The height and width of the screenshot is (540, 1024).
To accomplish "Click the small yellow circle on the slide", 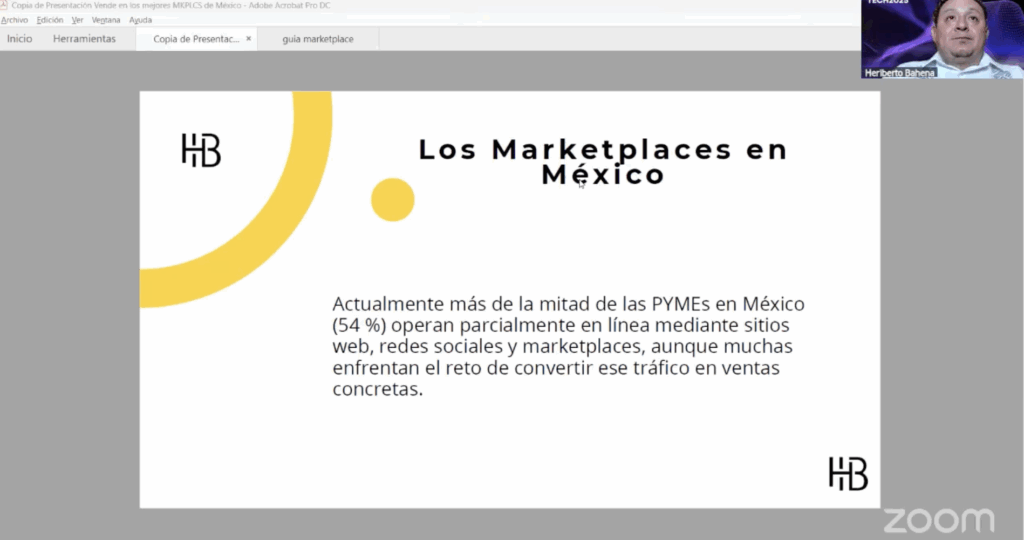I will coord(392,199).
